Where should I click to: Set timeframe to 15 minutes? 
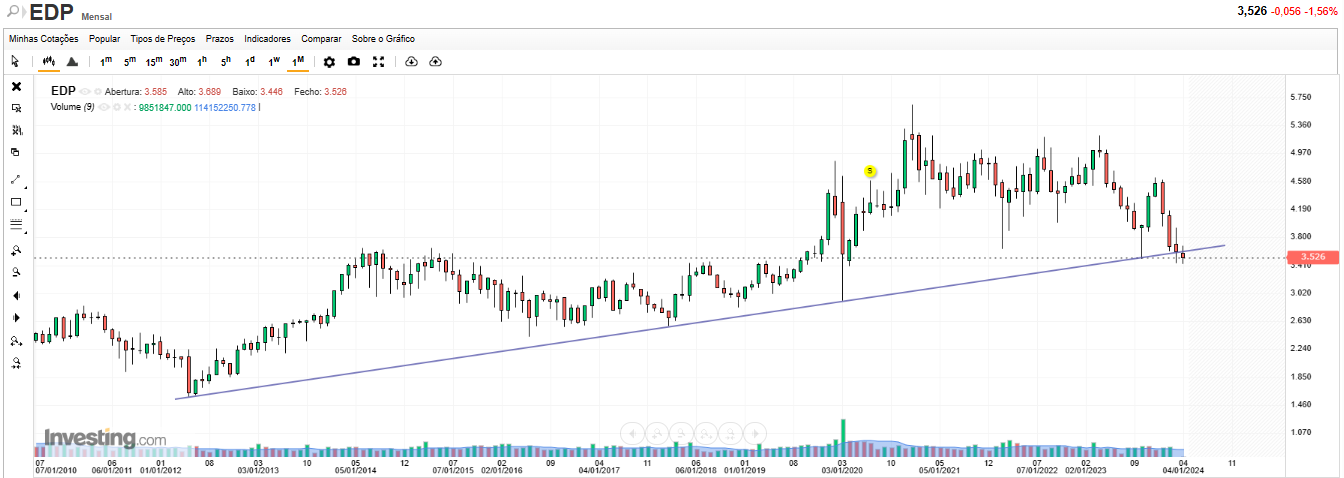click(x=154, y=62)
